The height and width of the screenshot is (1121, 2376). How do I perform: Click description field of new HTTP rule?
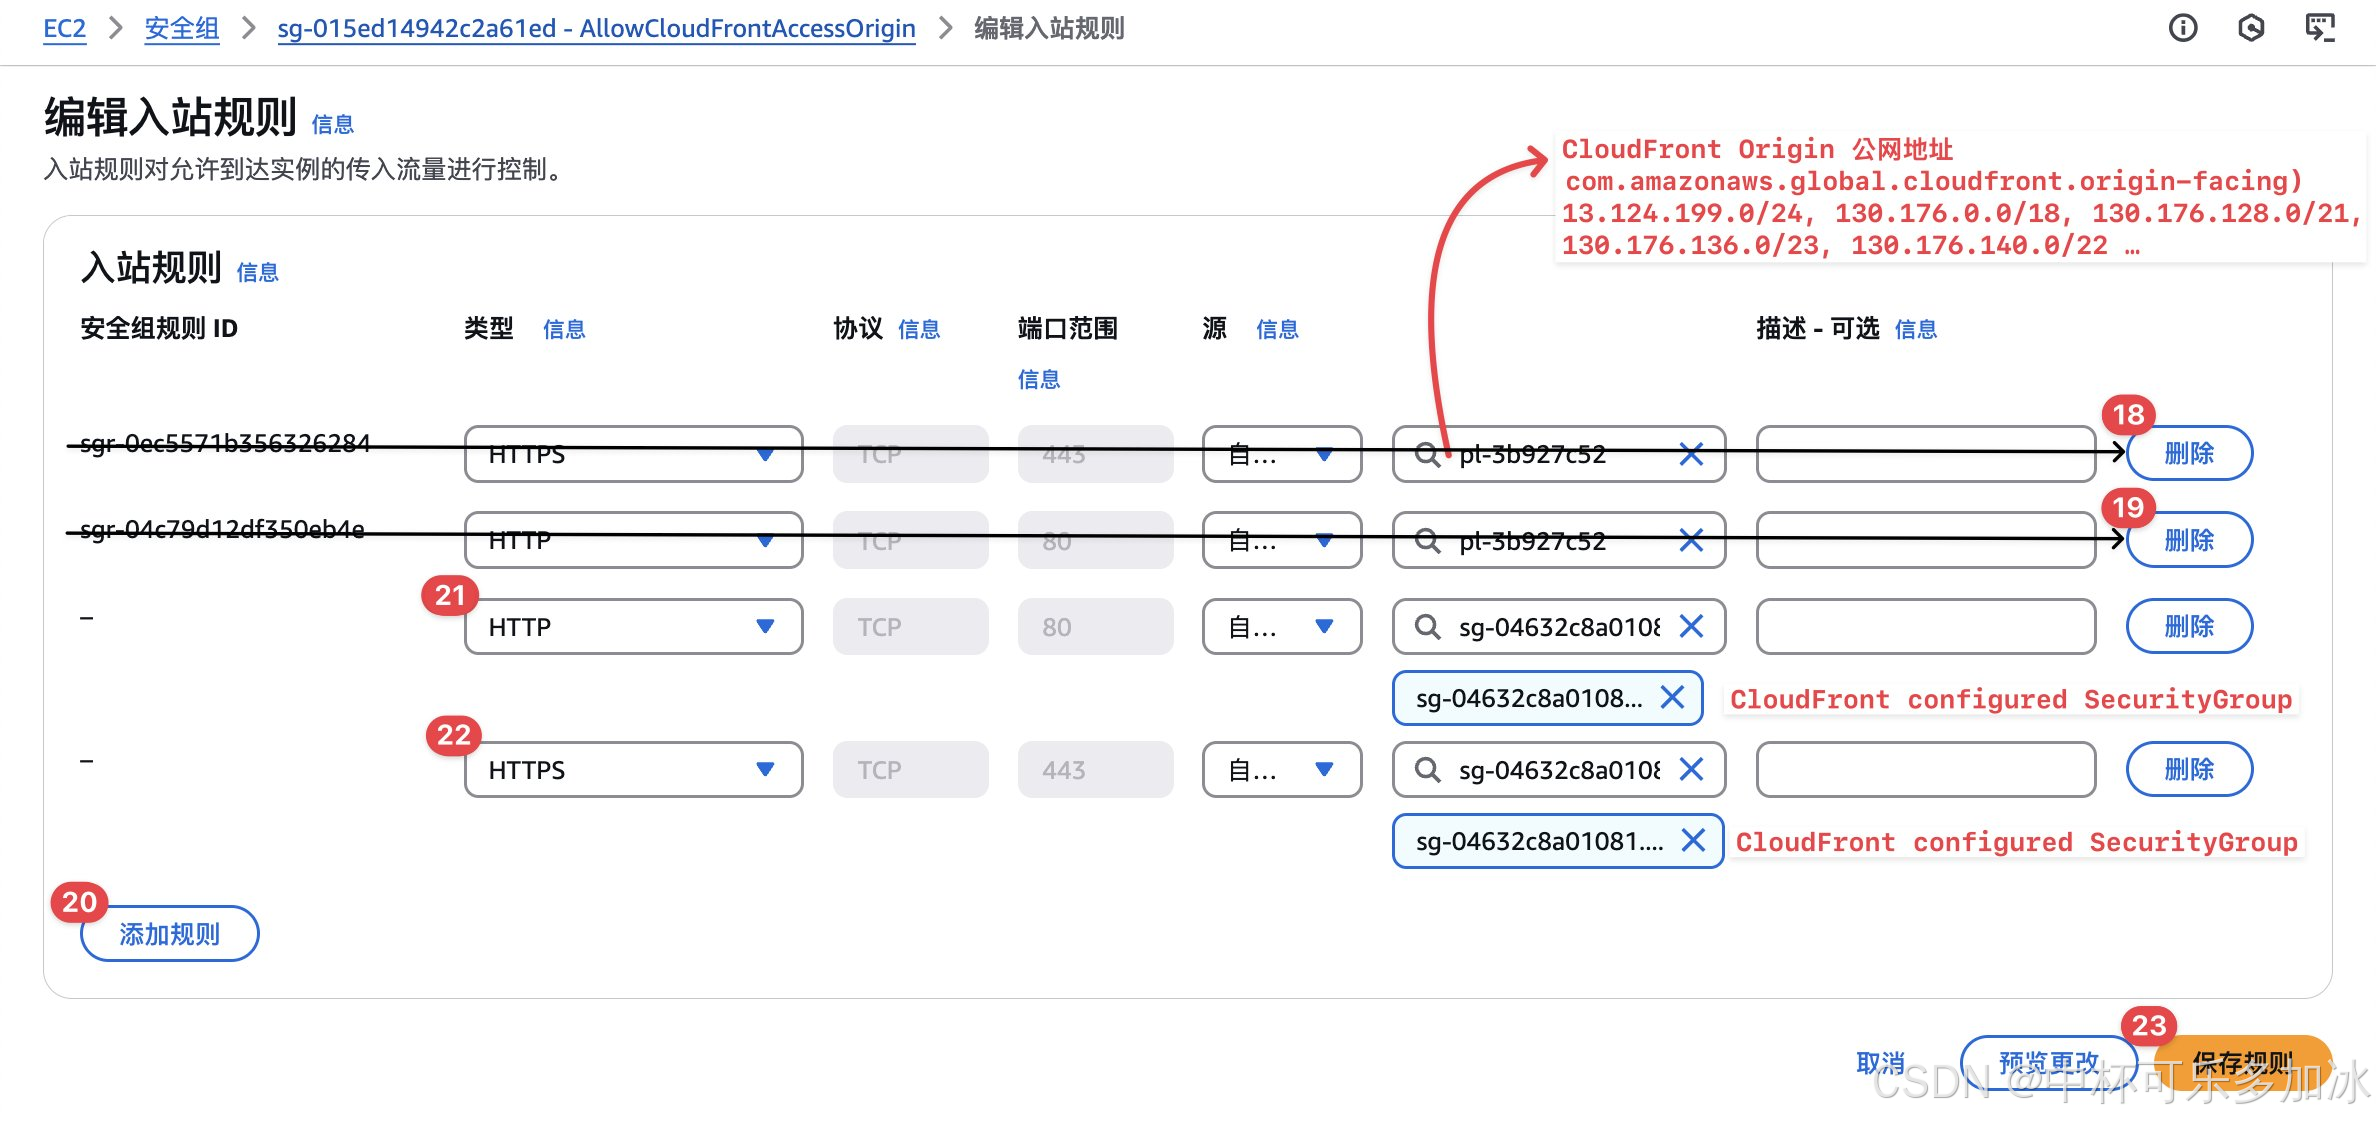click(1925, 627)
